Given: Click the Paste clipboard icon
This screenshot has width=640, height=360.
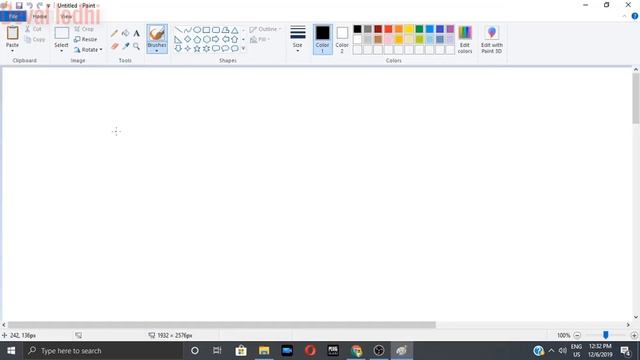Looking at the screenshot, I should [12, 33].
